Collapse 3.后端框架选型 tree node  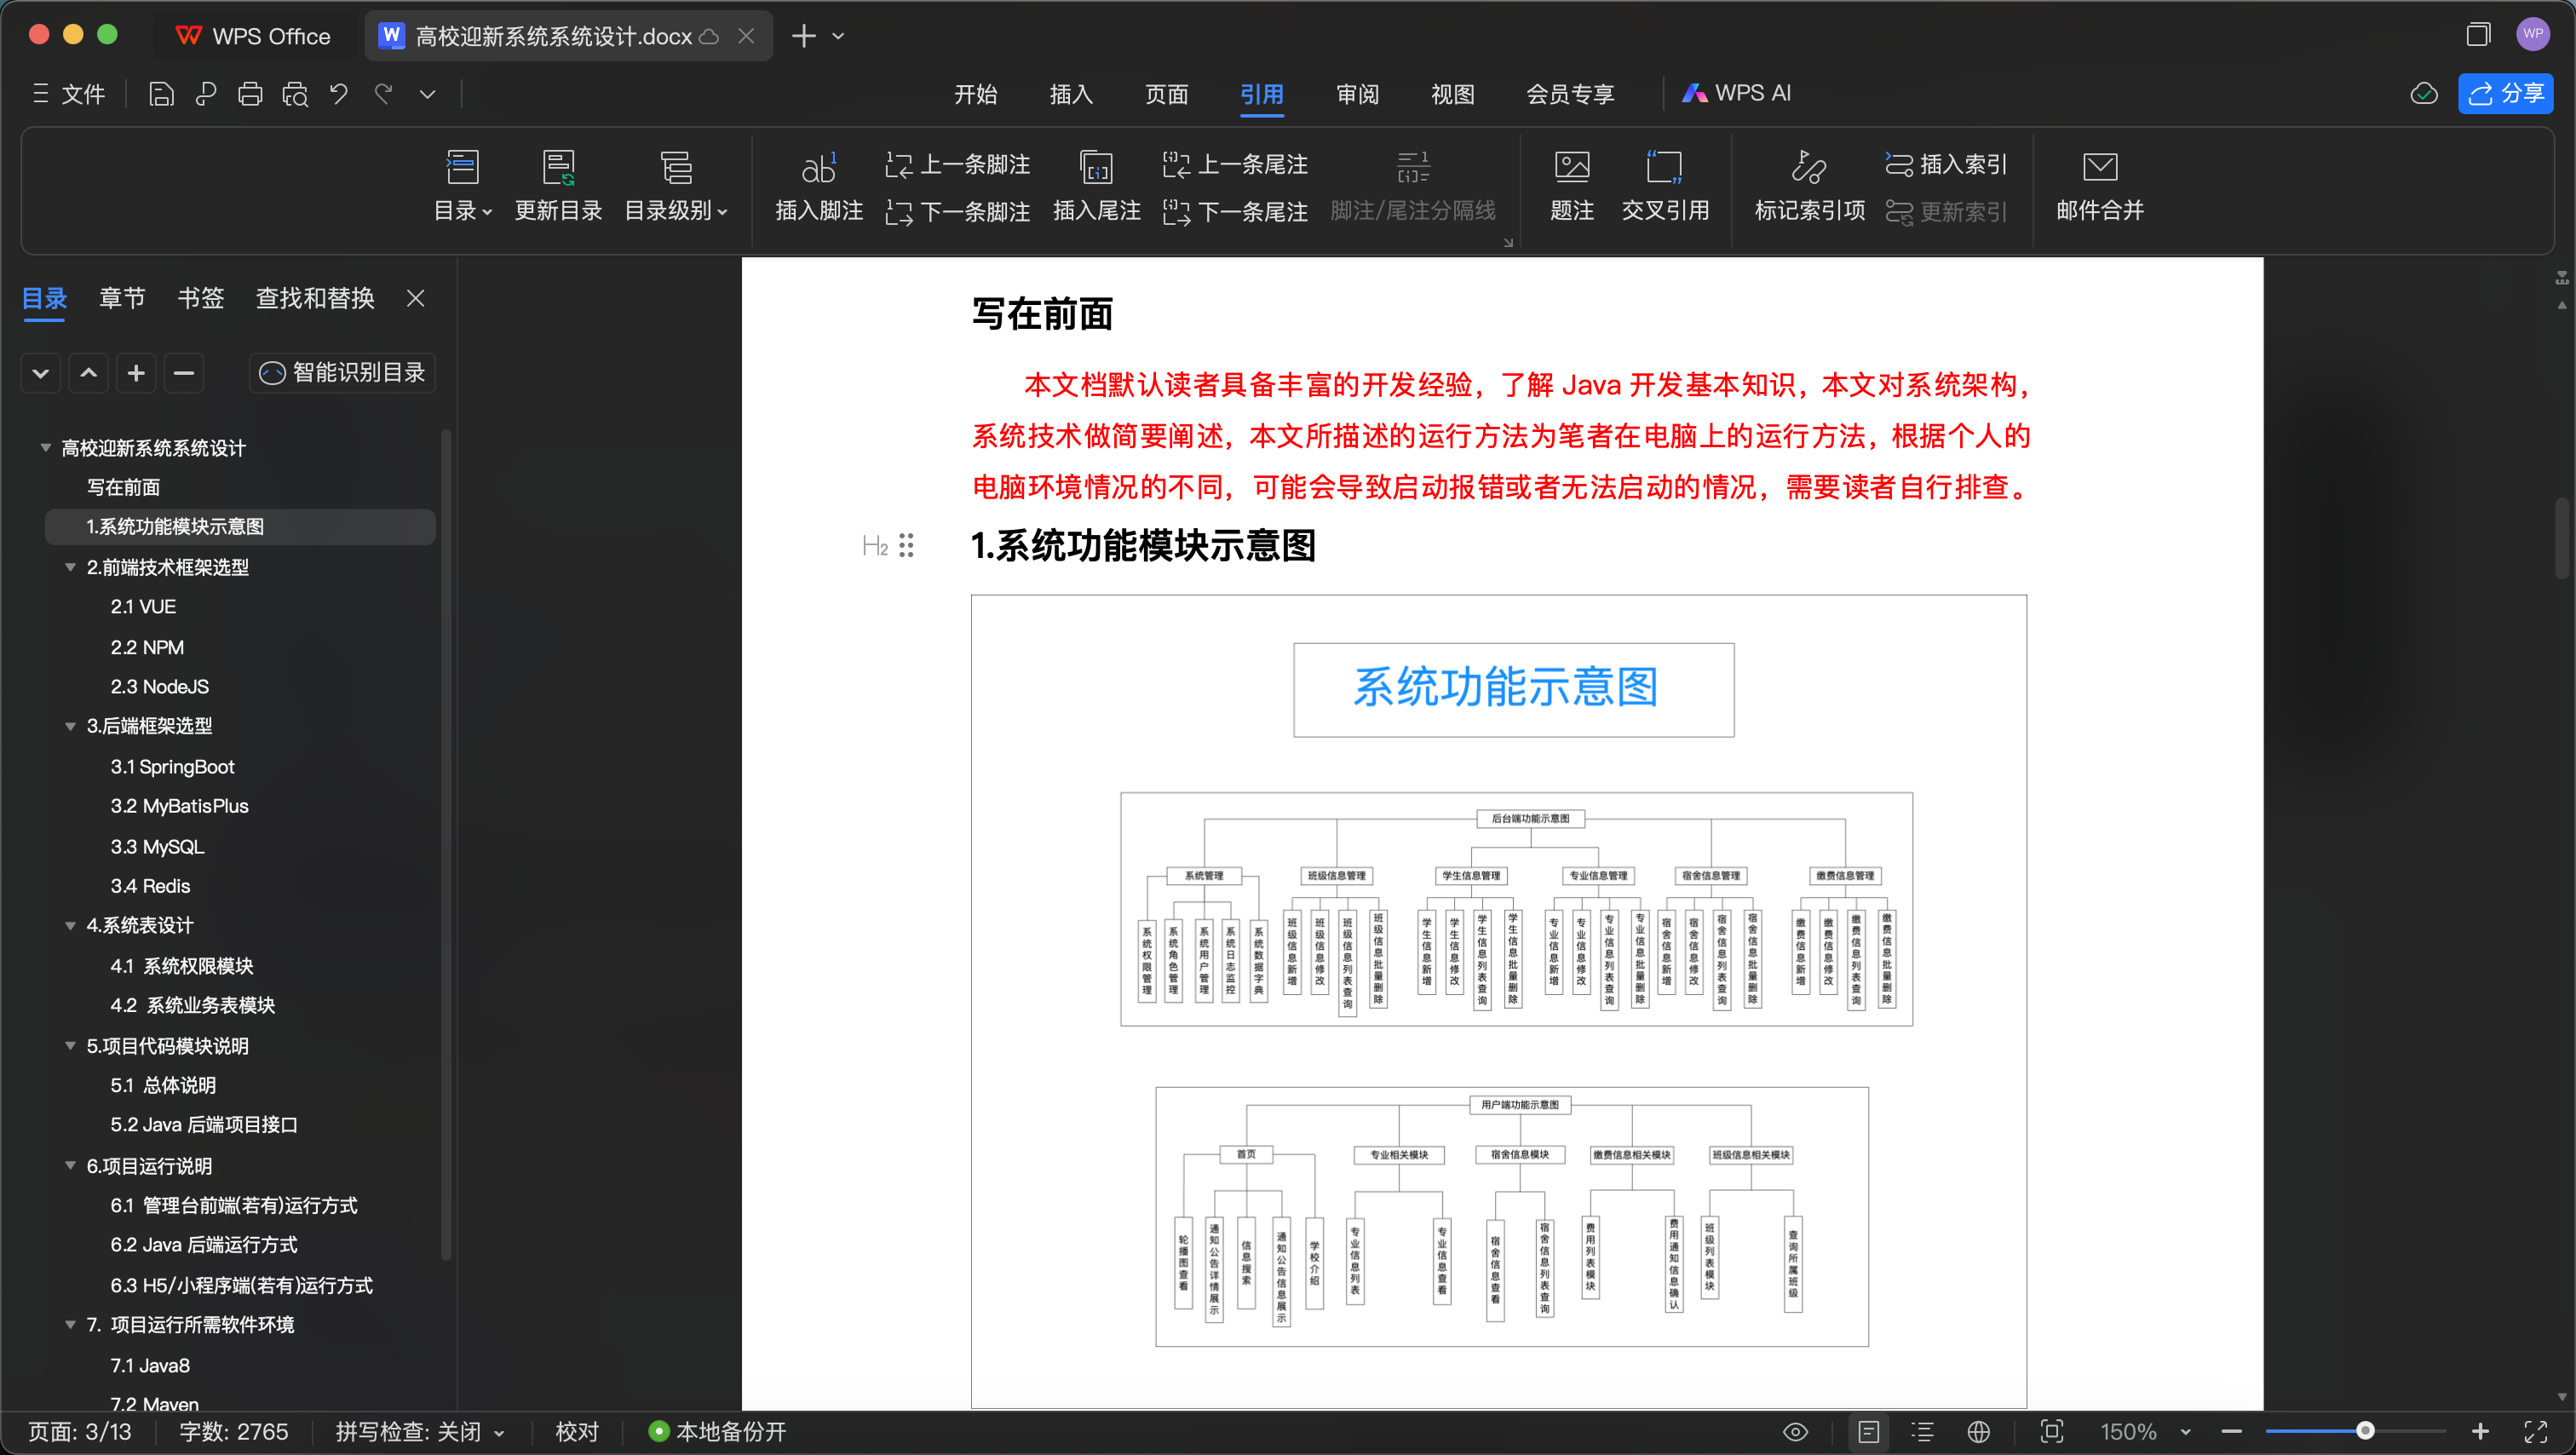pyautogui.click(x=70, y=726)
